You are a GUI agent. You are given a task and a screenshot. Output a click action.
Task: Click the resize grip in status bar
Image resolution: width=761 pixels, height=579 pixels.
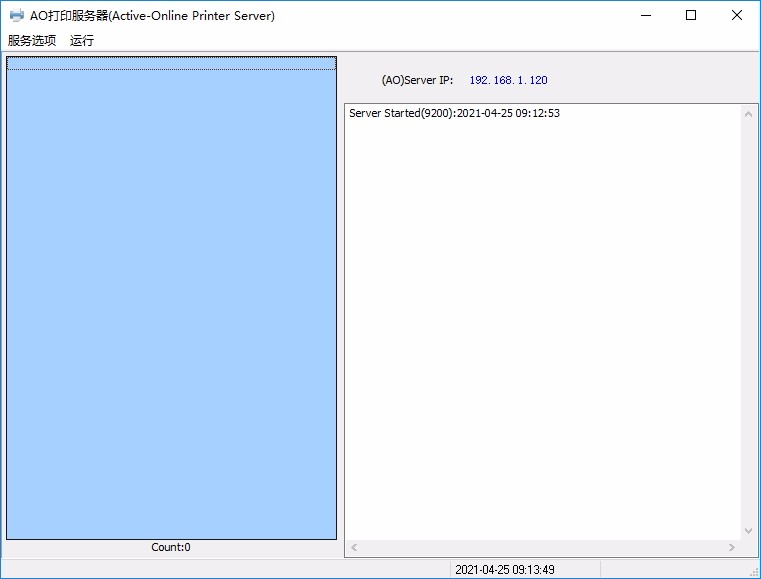click(754, 572)
